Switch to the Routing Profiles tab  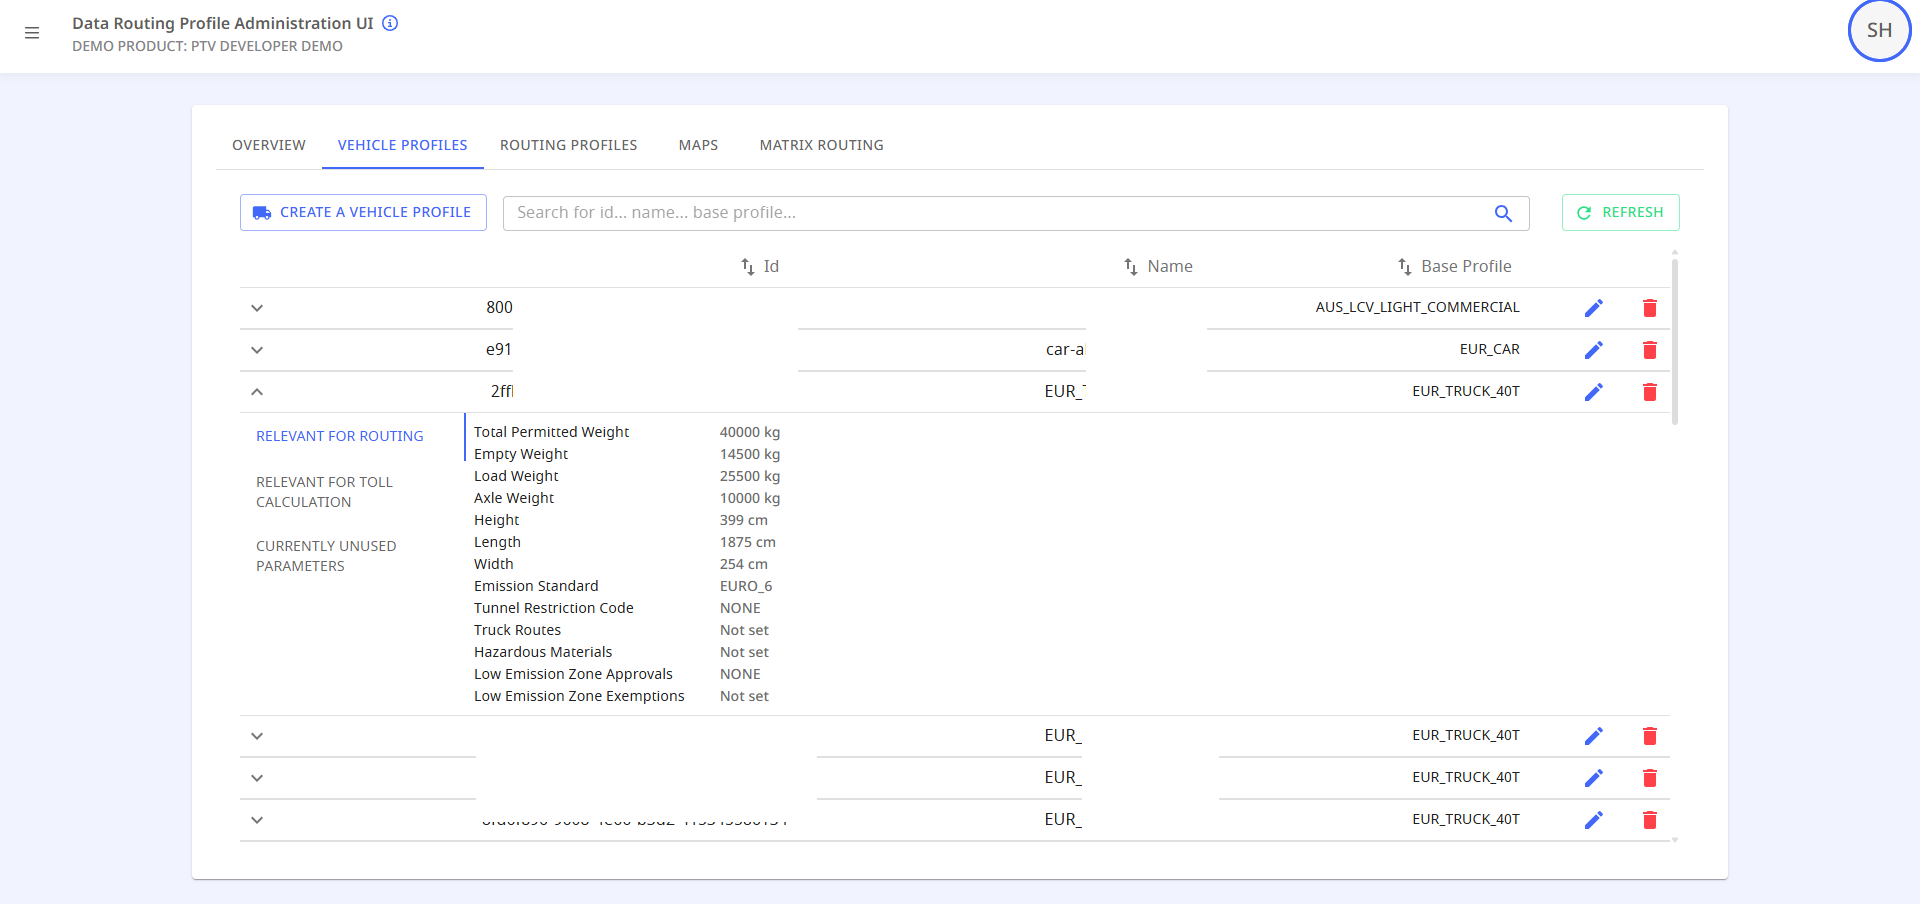pyautogui.click(x=568, y=145)
